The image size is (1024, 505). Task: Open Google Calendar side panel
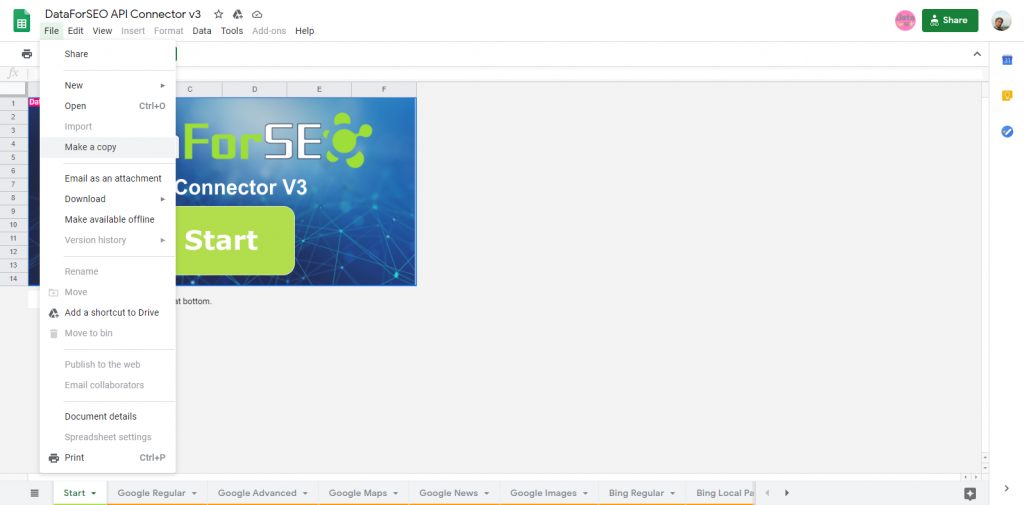tap(1007, 60)
